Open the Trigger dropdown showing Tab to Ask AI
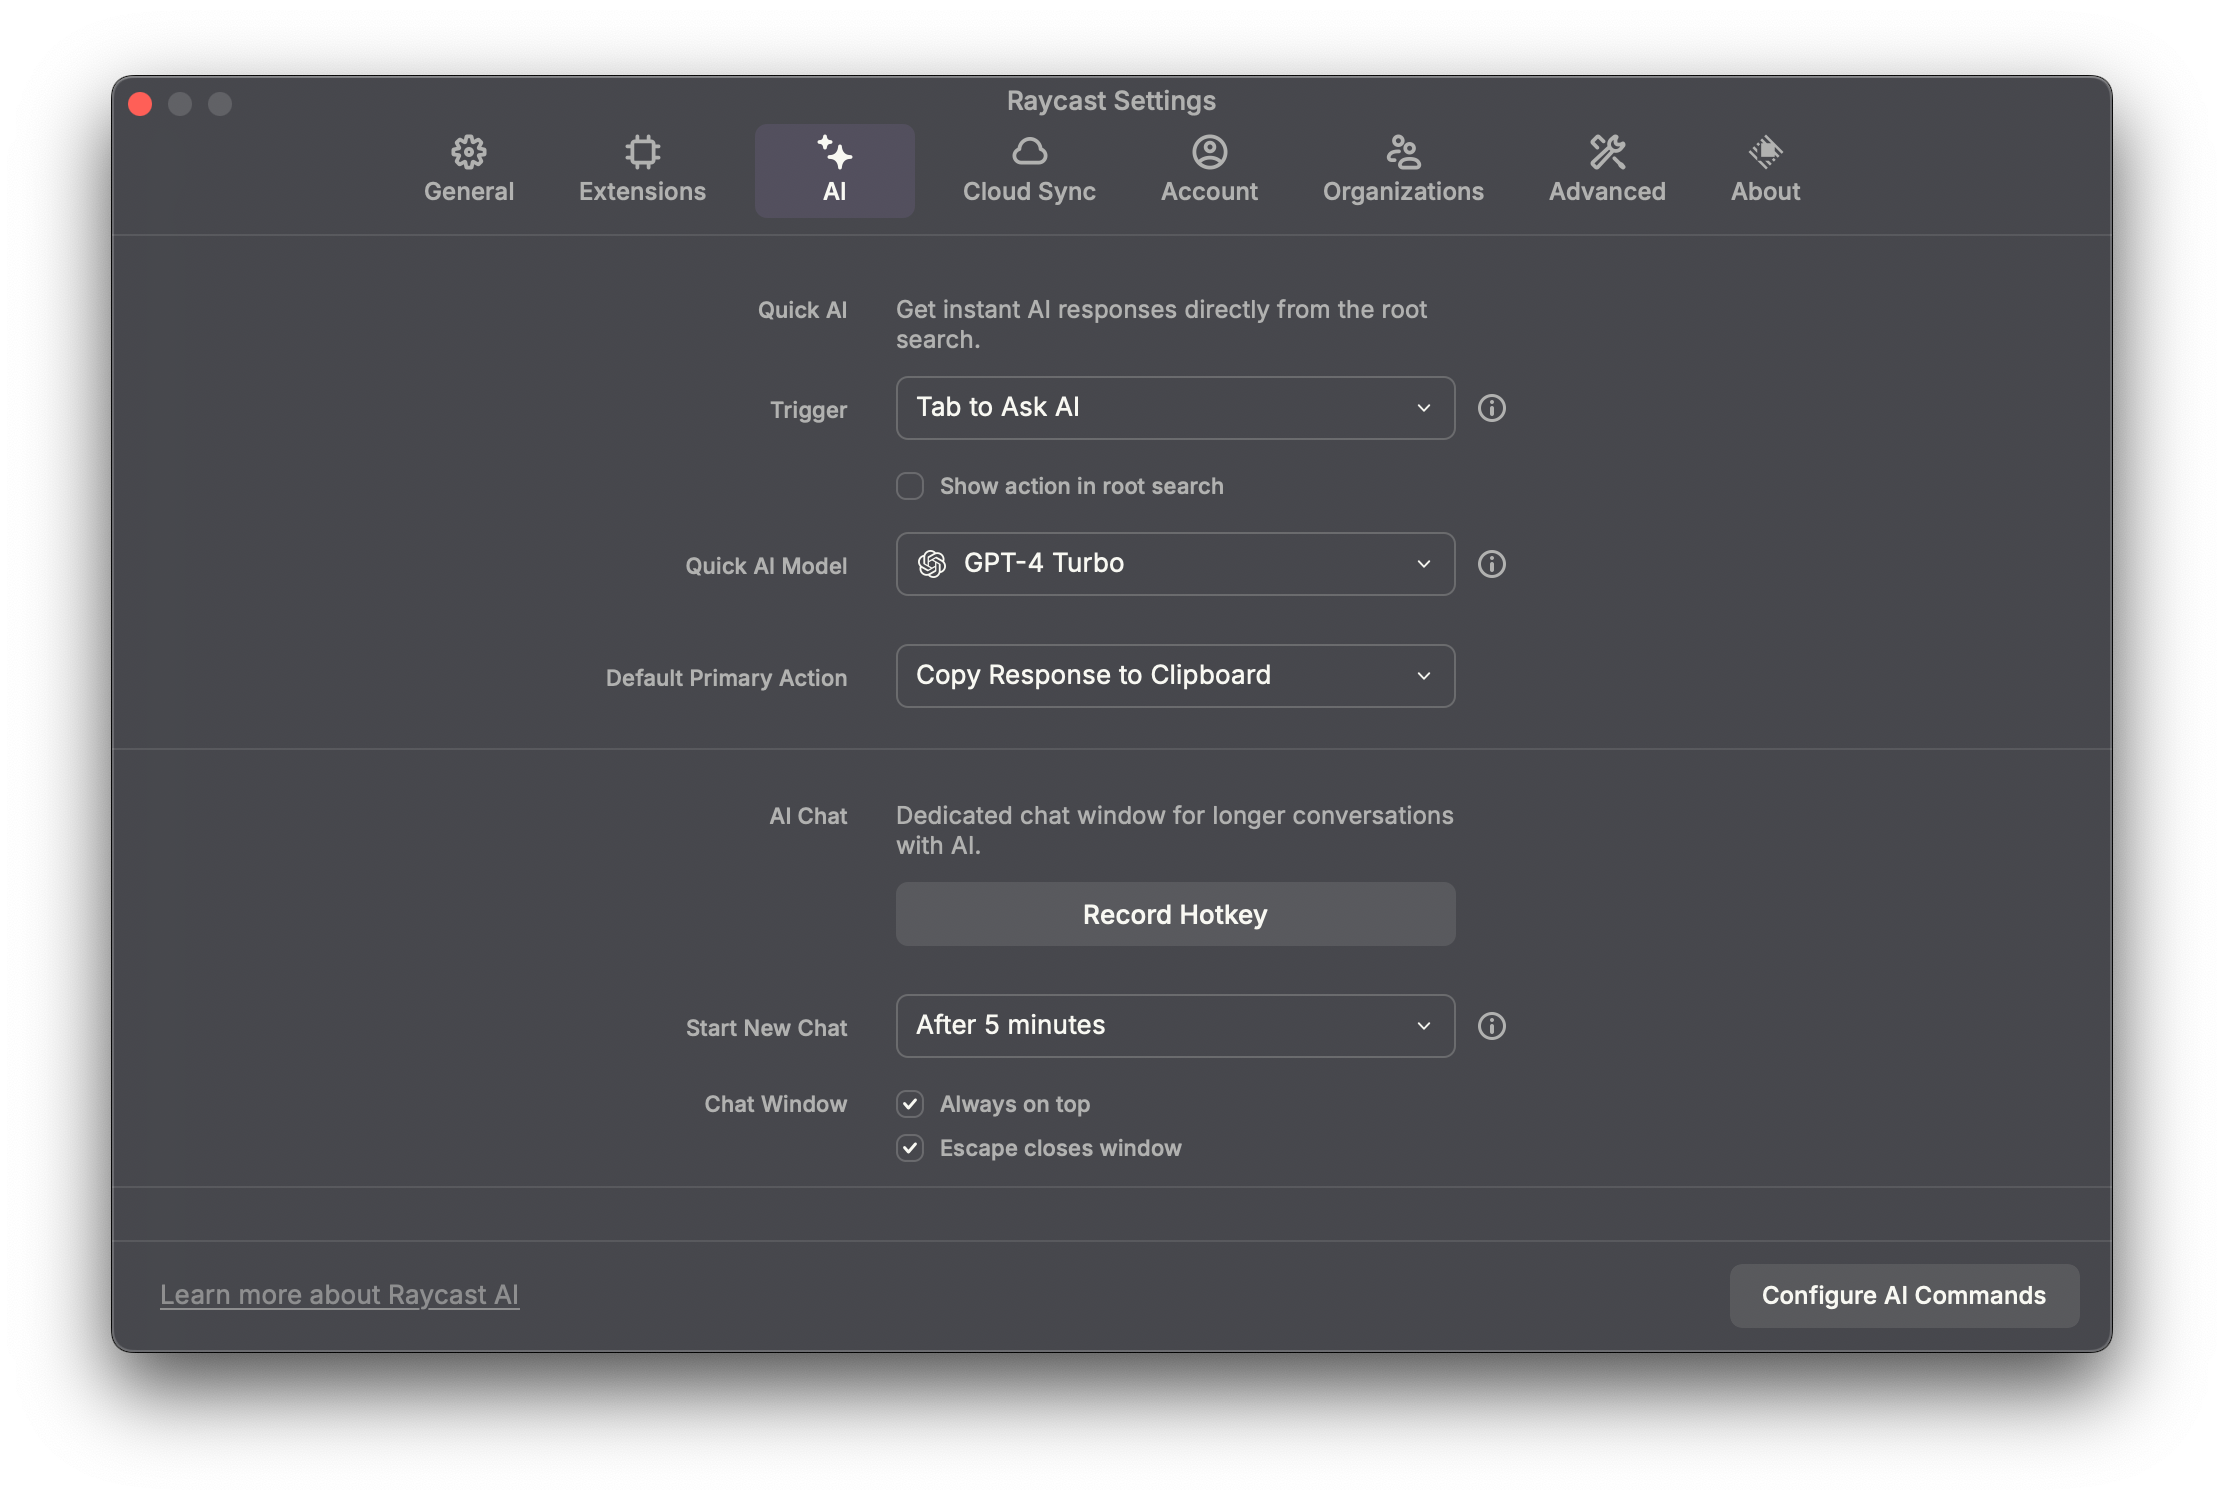Screen dimensions: 2224x1500 click(x=1175, y=408)
